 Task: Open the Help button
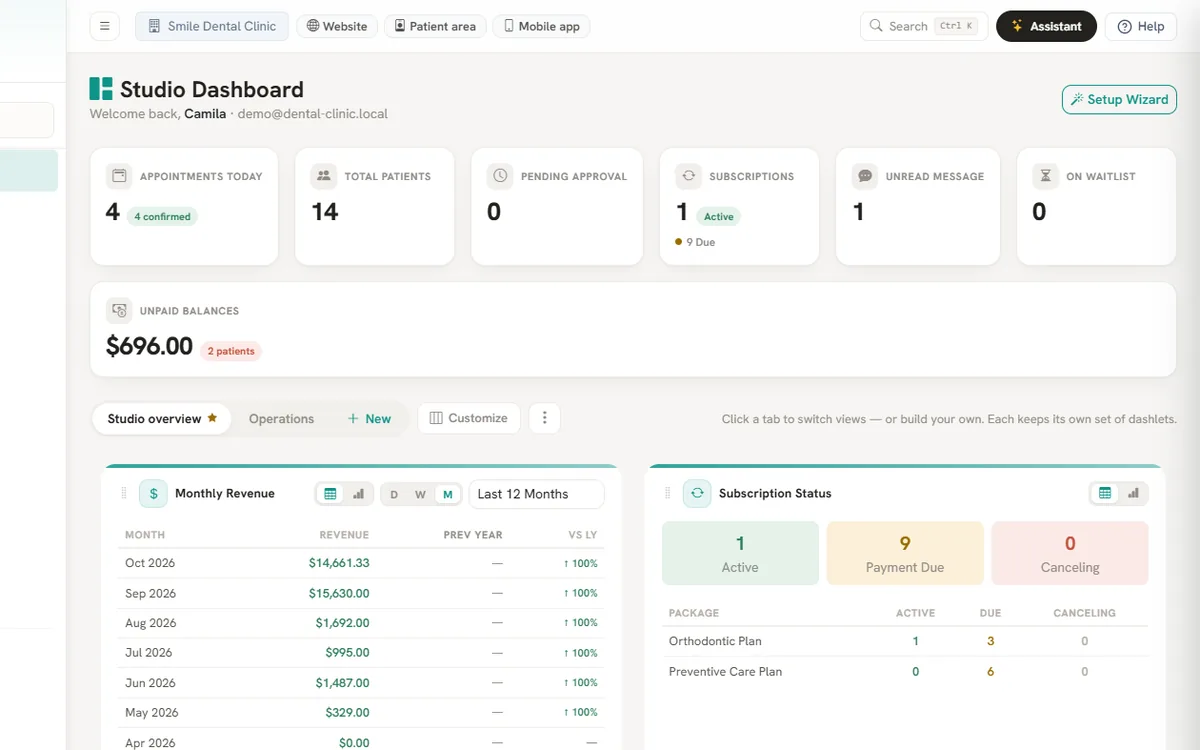tap(1141, 26)
